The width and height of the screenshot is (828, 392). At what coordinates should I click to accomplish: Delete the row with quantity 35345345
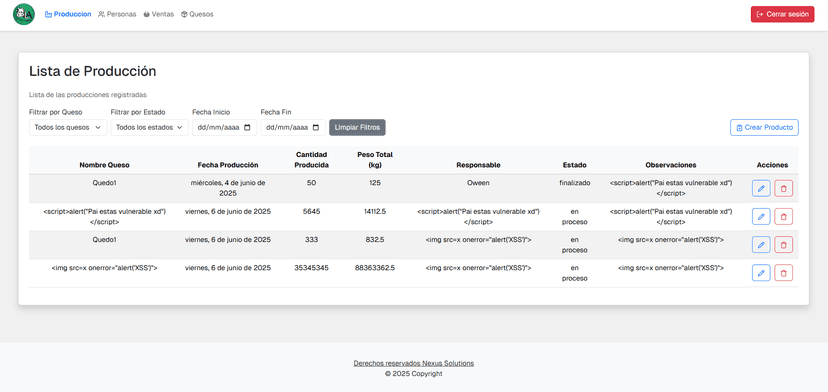point(784,273)
